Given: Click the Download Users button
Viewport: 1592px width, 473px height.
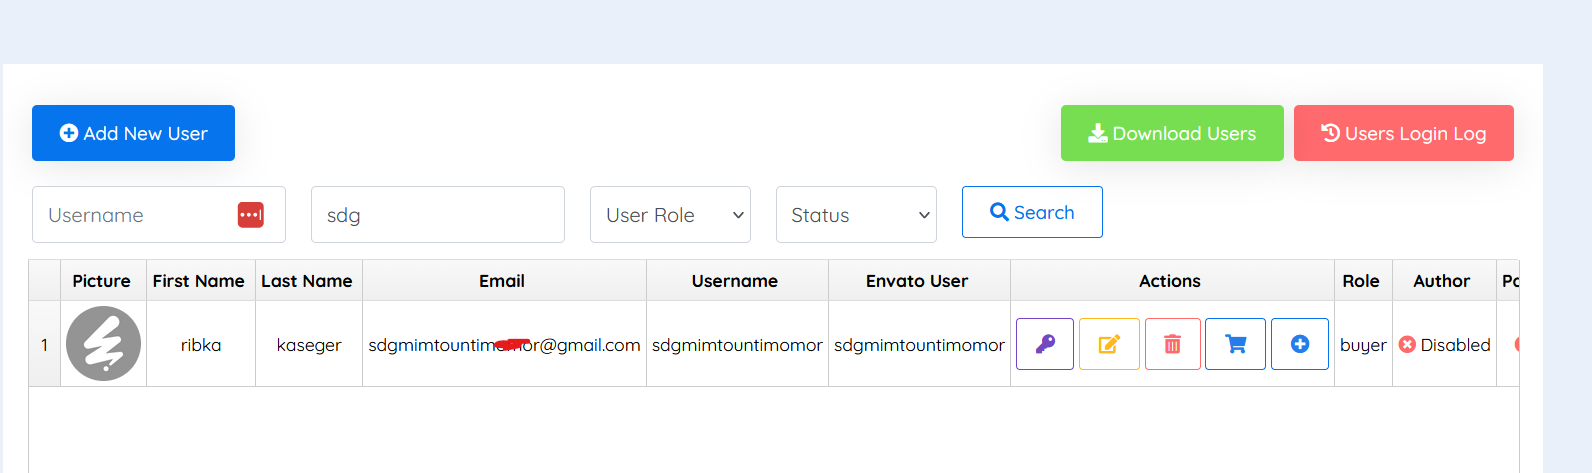Looking at the screenshot, I should tap(1171, 133).
